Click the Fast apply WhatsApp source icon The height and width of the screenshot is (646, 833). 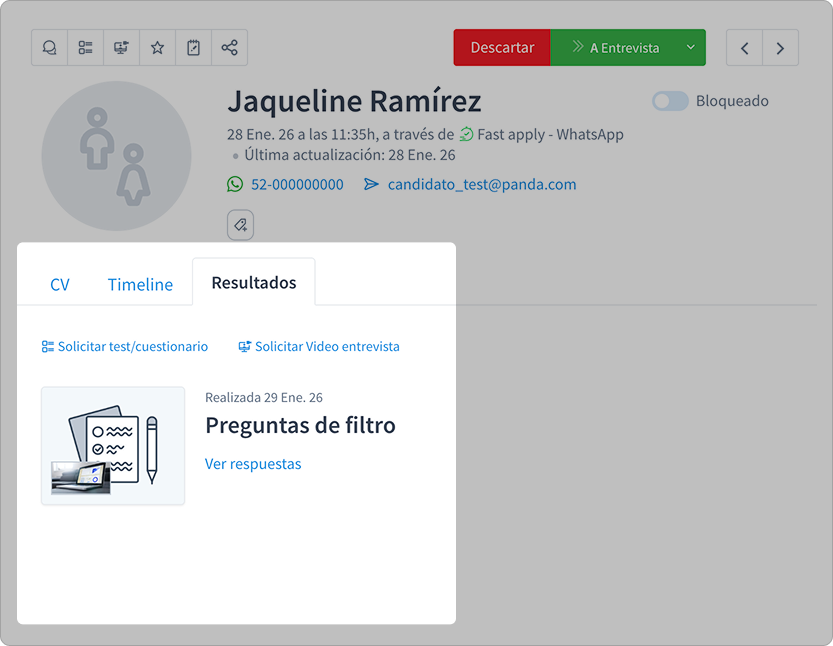pos(467,134)
